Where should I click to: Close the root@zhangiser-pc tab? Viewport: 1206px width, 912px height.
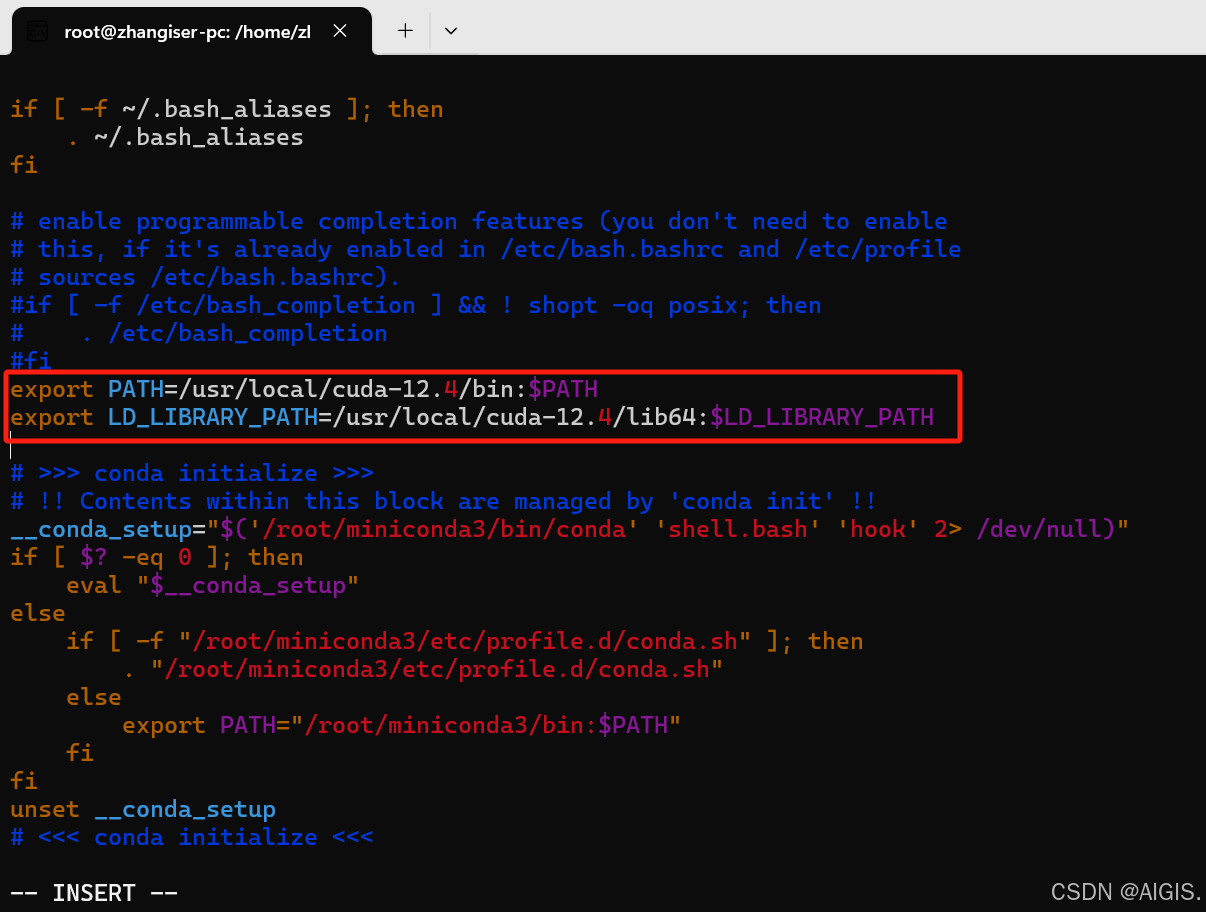click(340, 31)
